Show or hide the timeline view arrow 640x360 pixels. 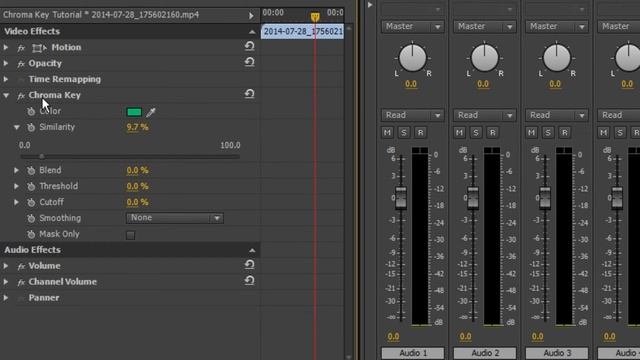[x=251, y=16]
